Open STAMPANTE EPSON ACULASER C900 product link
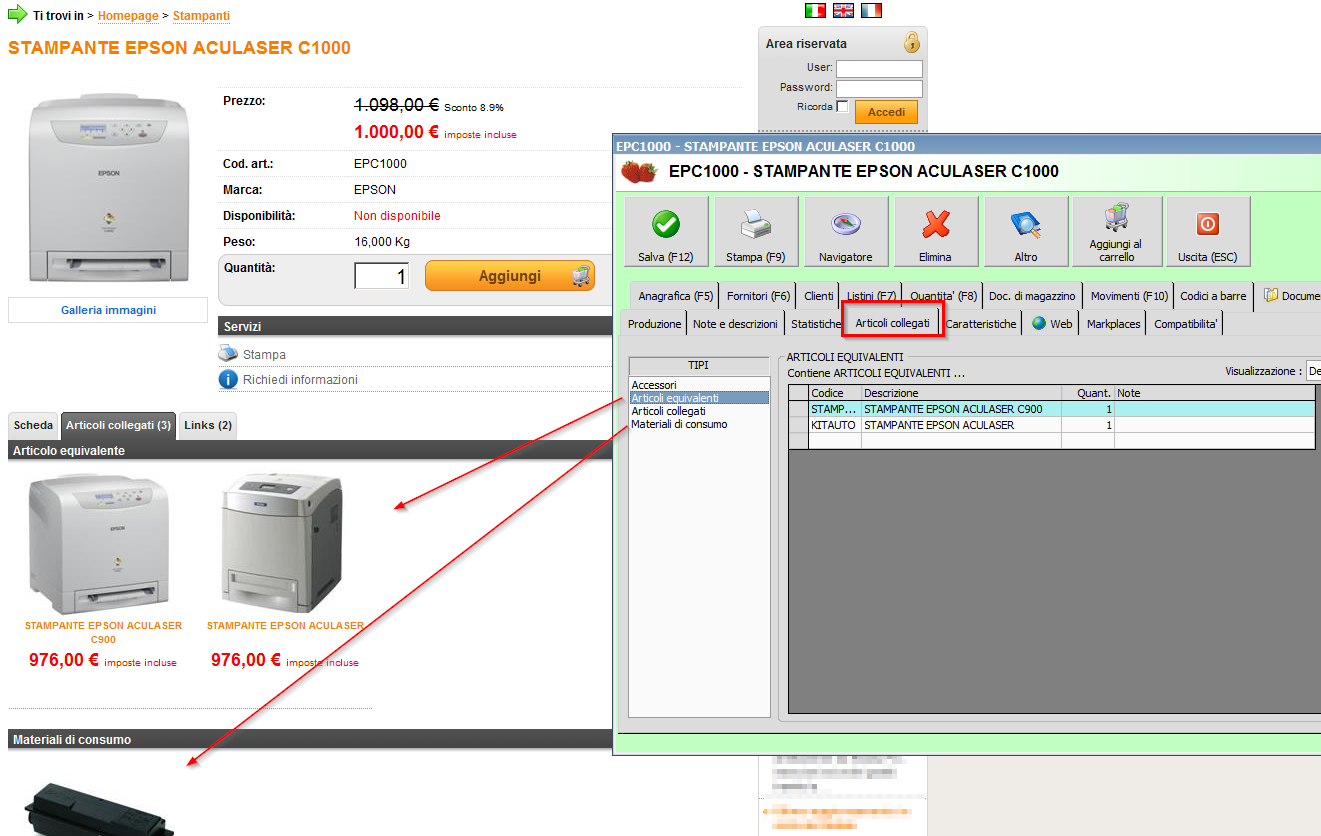The height and width of the screenshot is (836, 1321). point(103,632)
